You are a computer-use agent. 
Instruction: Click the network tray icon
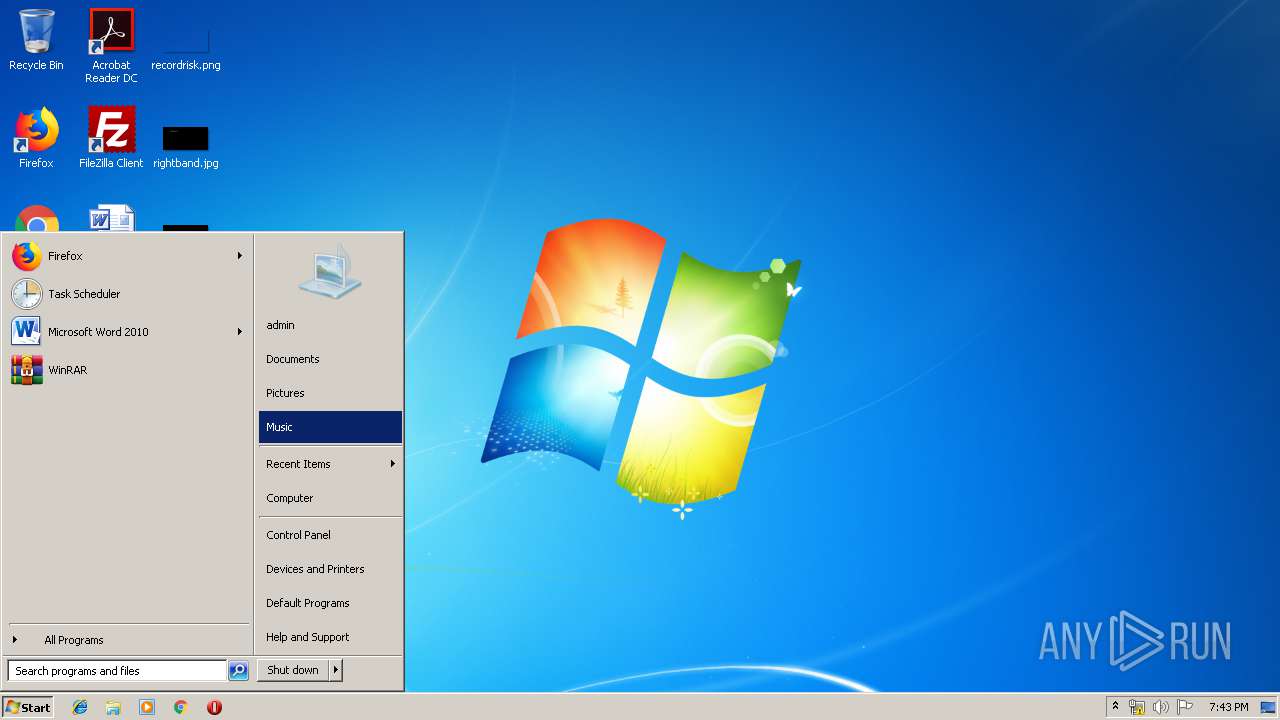[1137, 707]
